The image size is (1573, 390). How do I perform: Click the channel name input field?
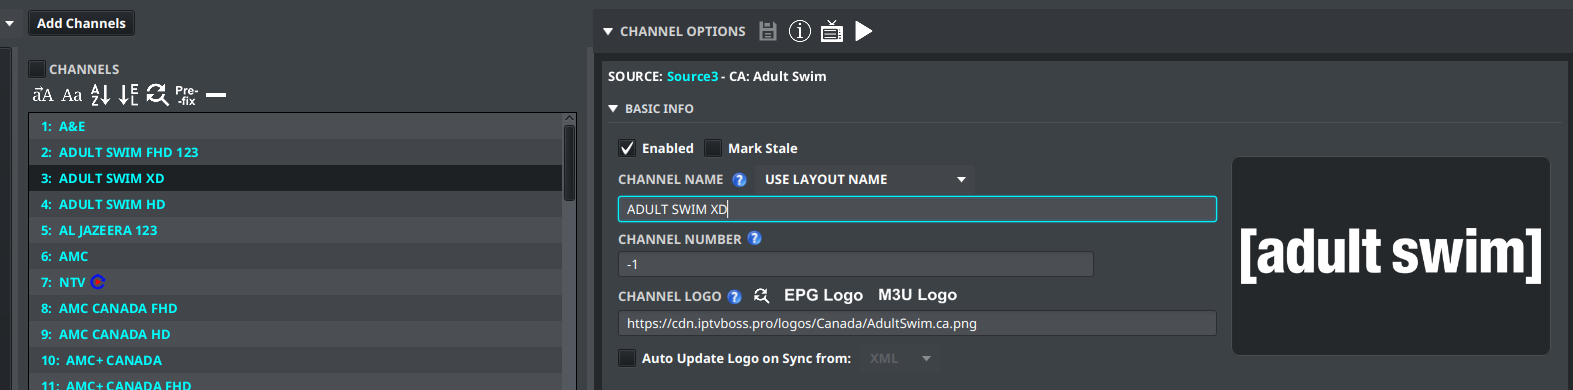(x=917, y=209)
